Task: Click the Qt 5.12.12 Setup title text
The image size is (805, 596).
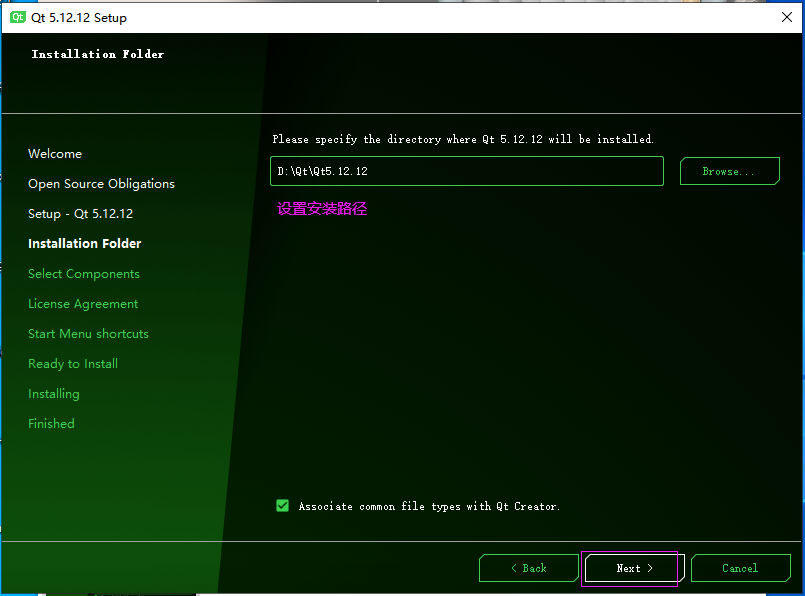Action: (x=79, y=17)
